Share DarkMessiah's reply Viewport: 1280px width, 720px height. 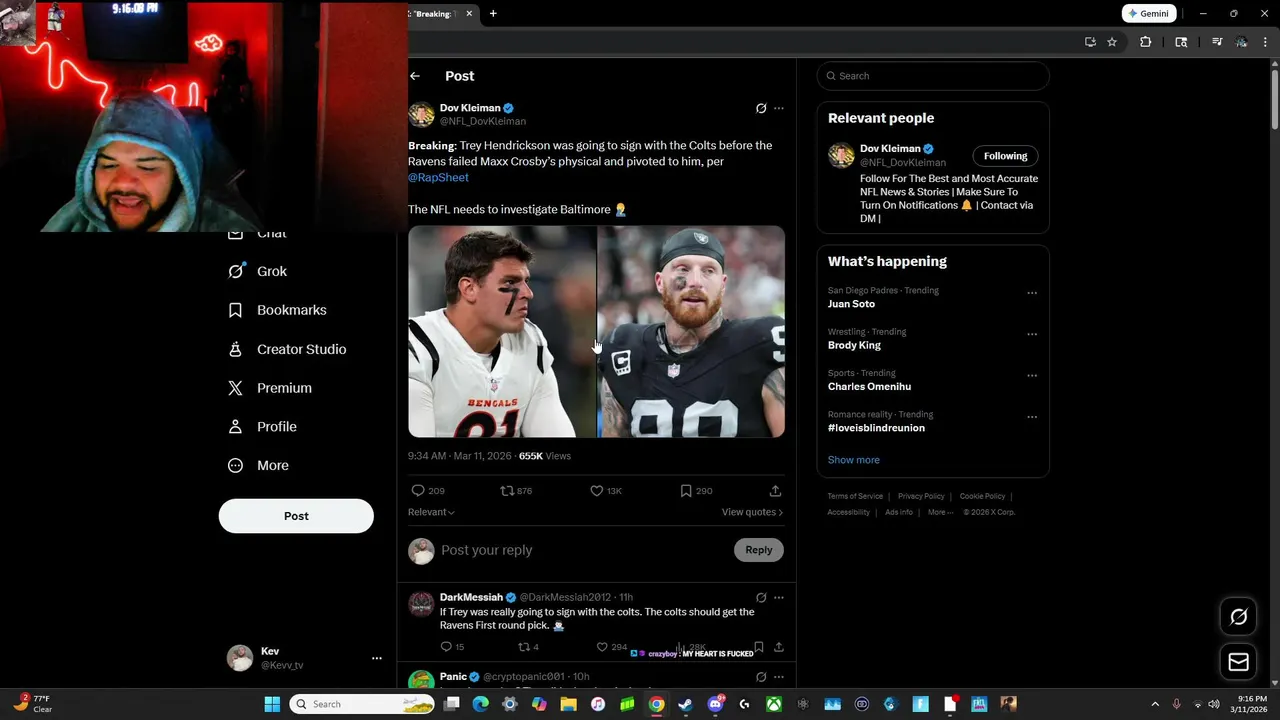point(779,647)
